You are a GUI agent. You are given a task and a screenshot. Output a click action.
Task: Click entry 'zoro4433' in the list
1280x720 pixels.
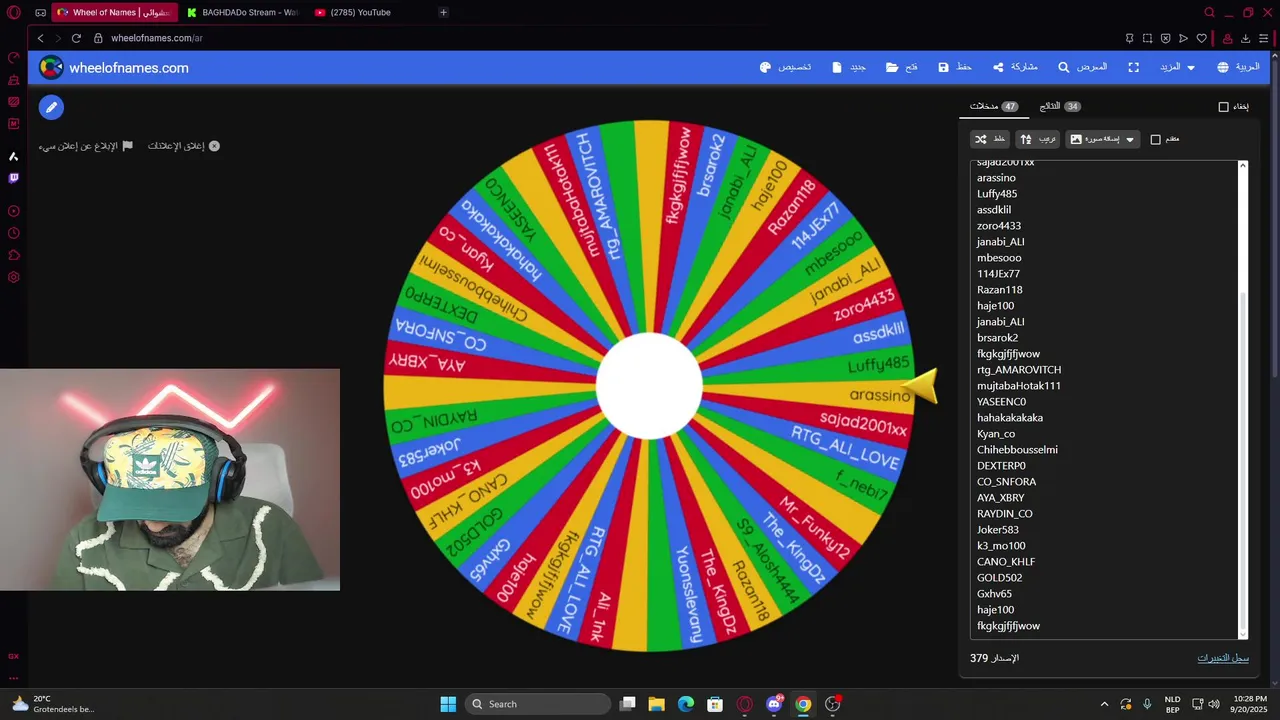pos(999,226)
